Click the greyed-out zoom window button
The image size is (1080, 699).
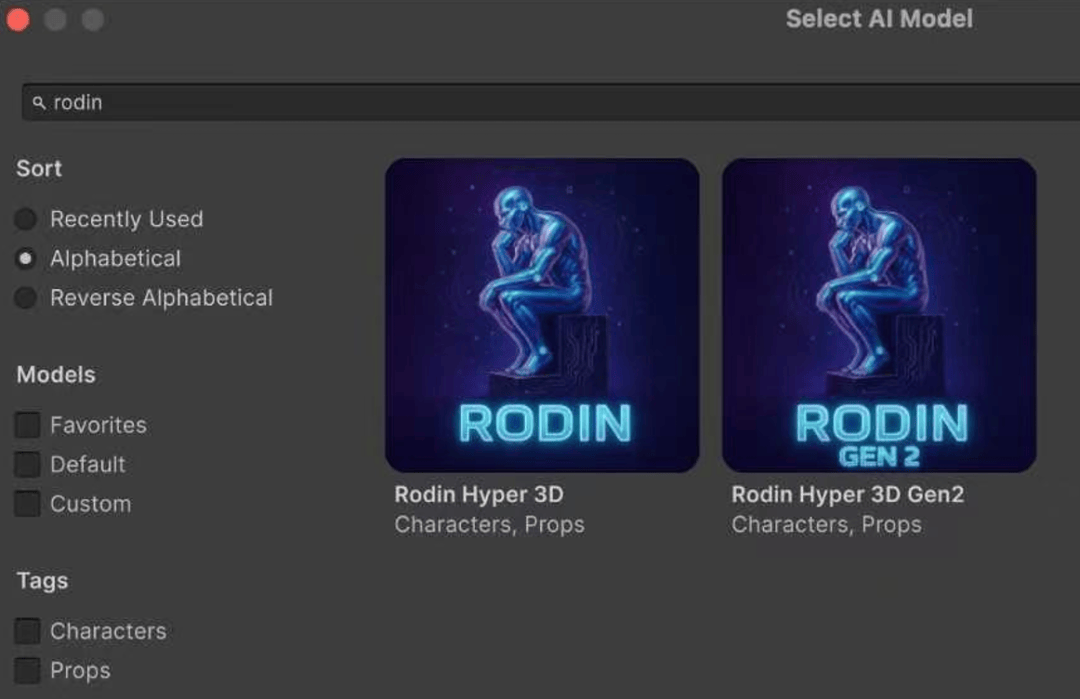click(93, 19)
